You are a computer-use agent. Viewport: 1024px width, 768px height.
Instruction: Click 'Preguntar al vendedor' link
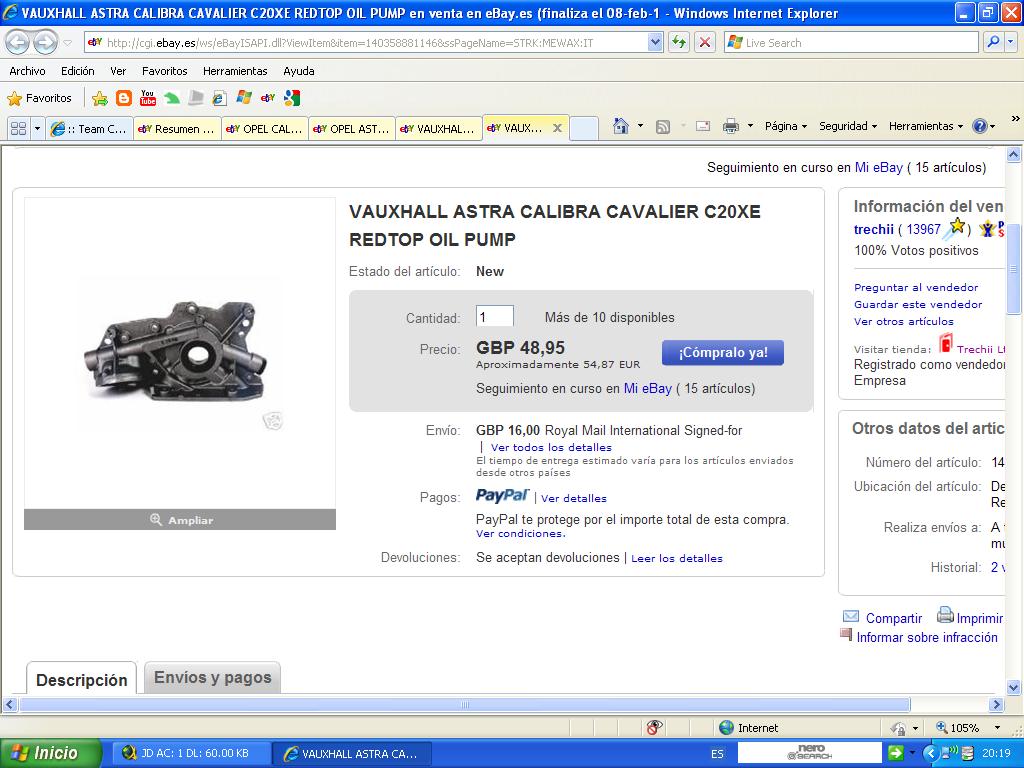point(916,287)
